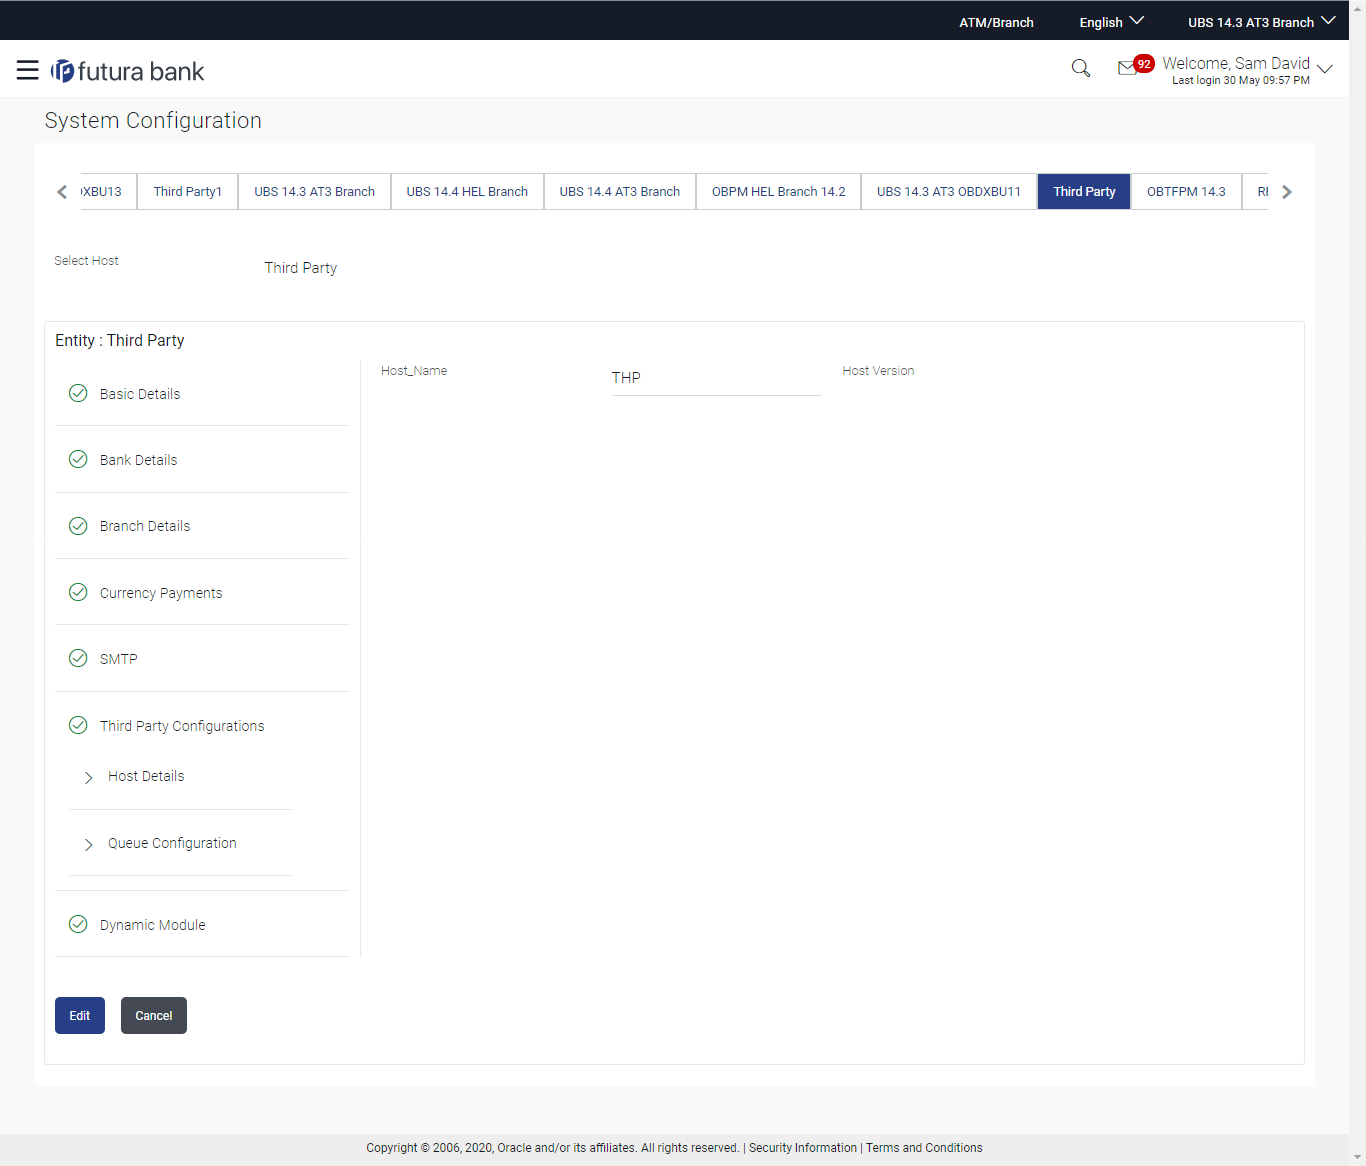Open the Security Information link
The height and width of the screenshot is (1166, 1366).
[x=803, y=1148]
